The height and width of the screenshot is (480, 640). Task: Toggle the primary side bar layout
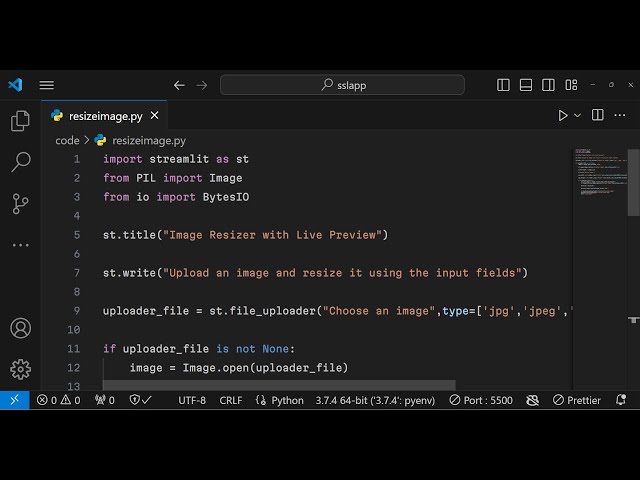(x=504, y=85)
